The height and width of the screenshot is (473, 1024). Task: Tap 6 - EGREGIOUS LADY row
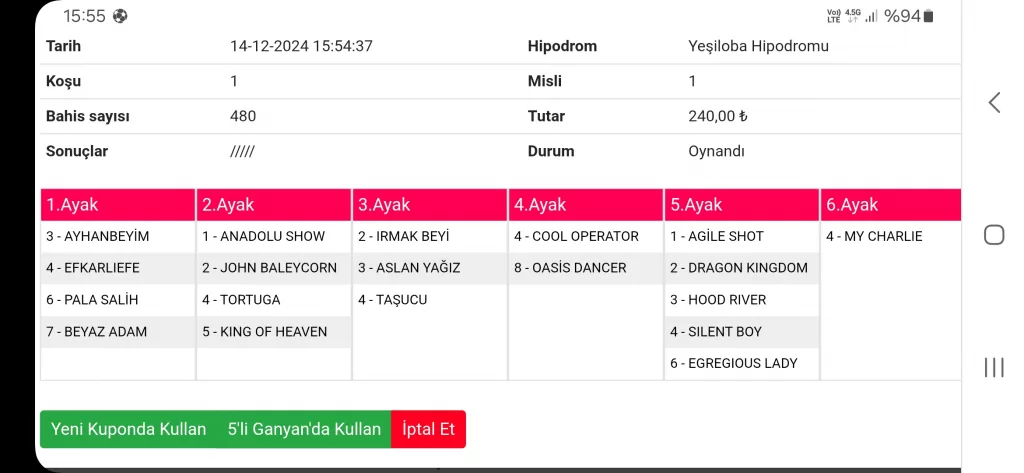tap(734, 363)
